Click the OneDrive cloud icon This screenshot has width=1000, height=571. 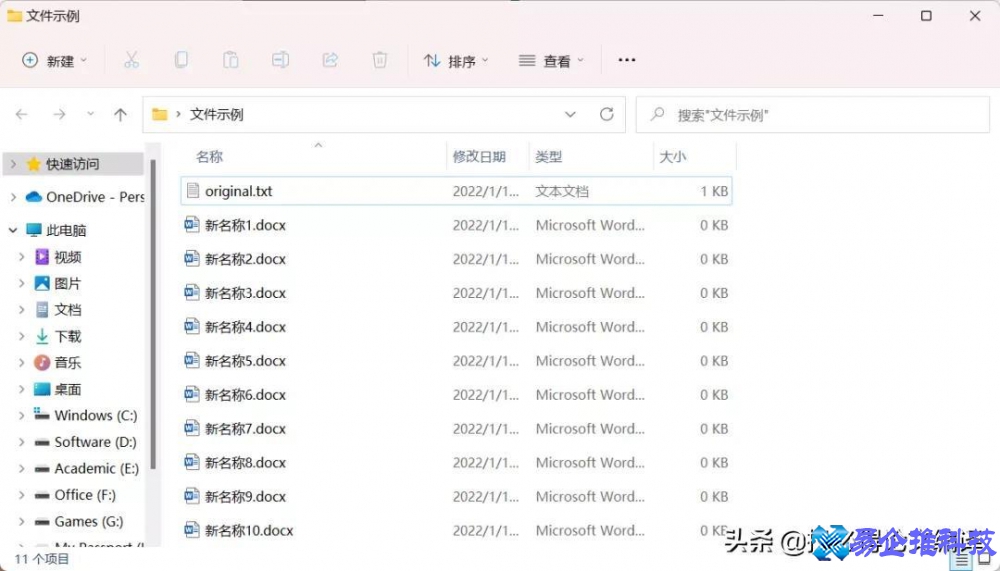click(34, 197)
